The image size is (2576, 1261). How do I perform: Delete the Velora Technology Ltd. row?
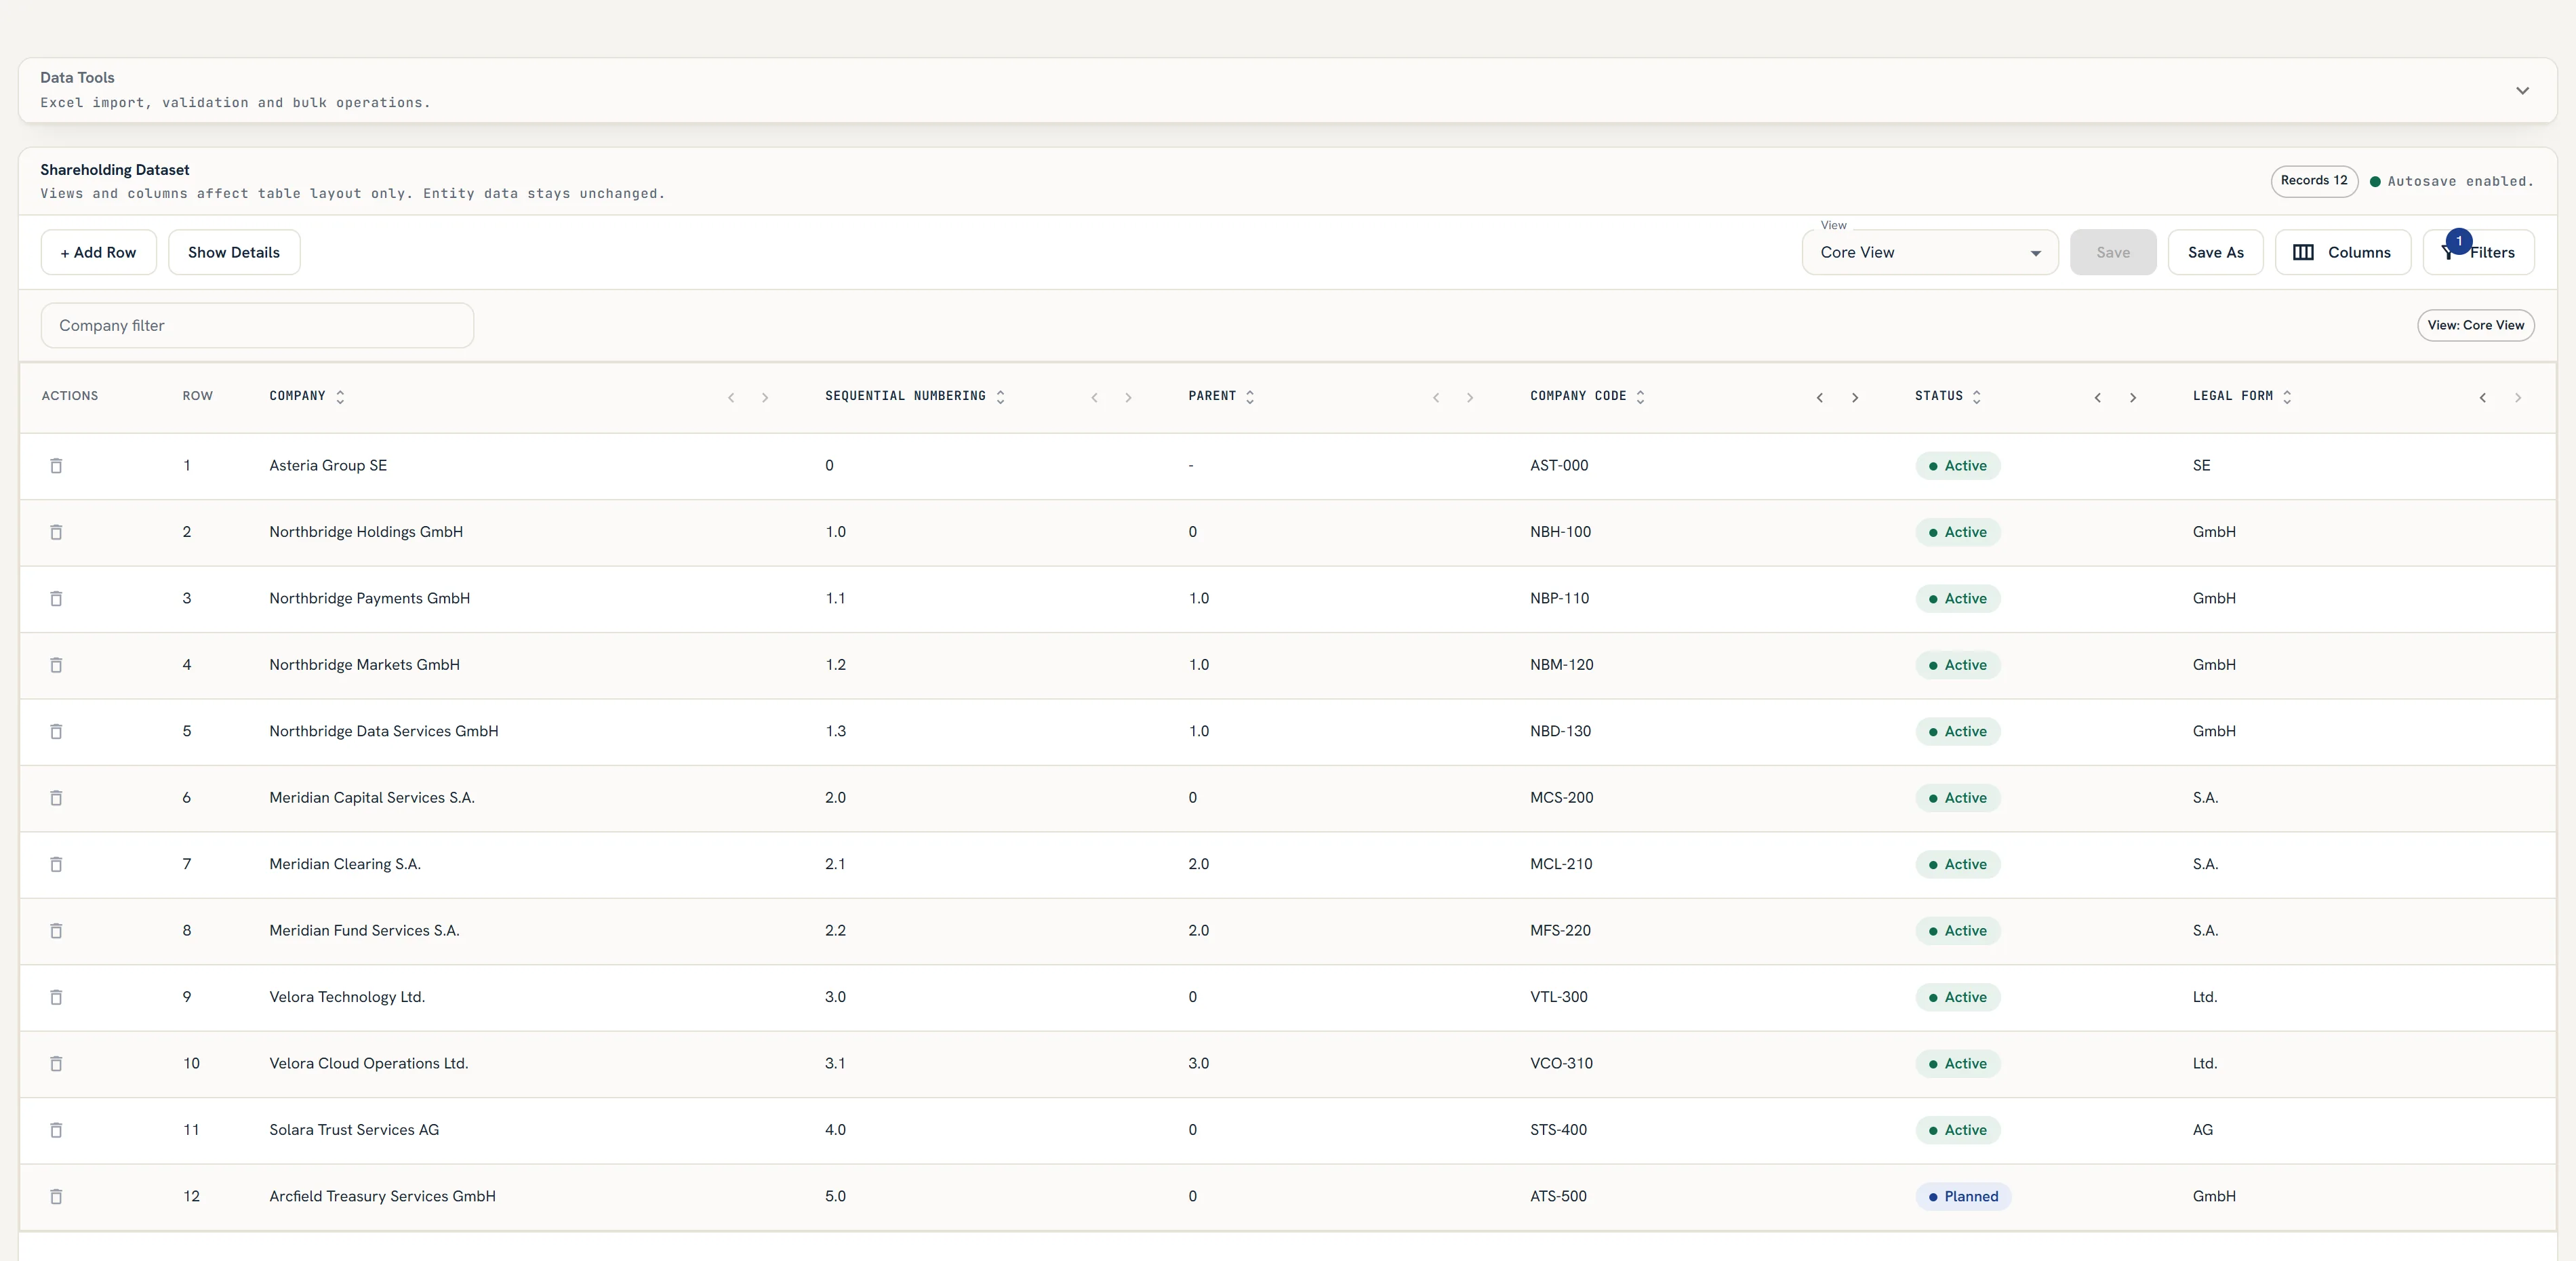[x=56, y=997]
